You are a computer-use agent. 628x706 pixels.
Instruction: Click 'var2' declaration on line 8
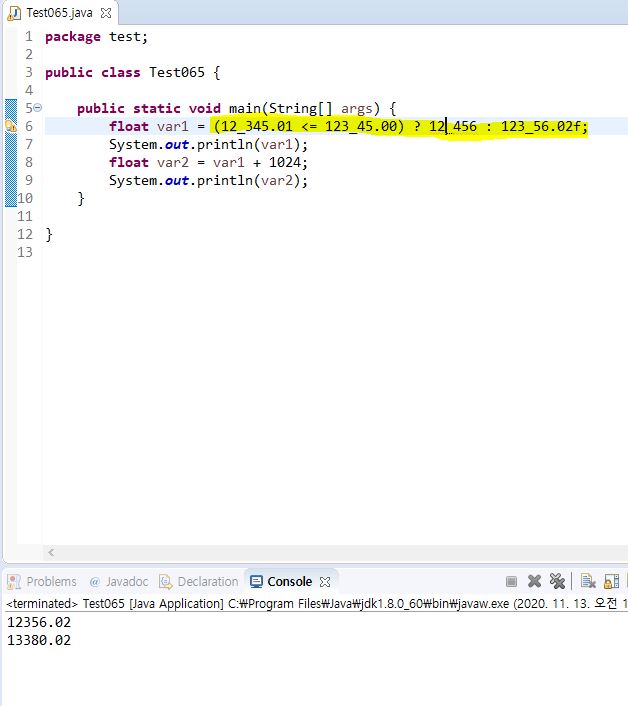173,163
